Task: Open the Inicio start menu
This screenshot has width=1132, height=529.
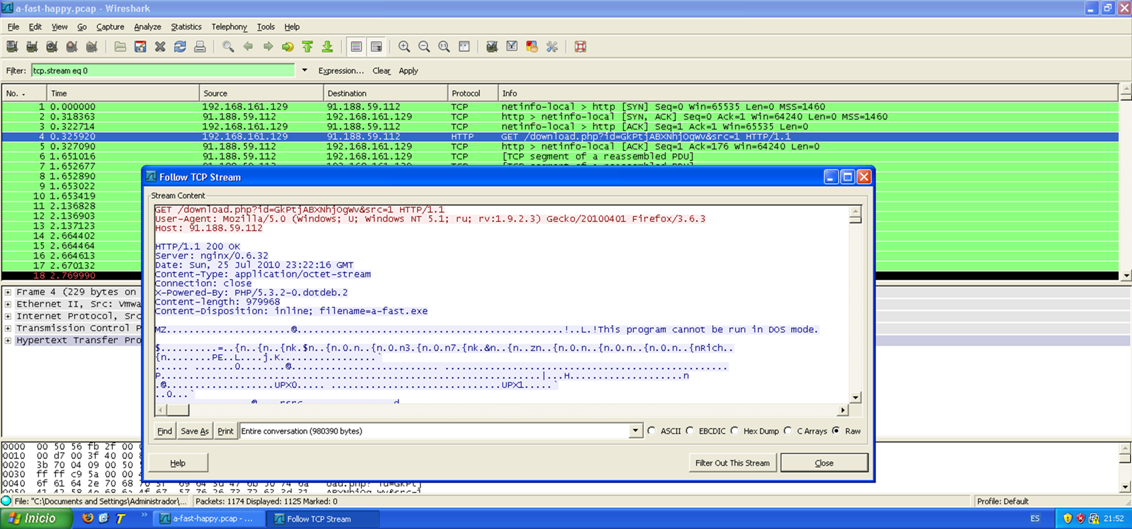Action: point(36,519)
